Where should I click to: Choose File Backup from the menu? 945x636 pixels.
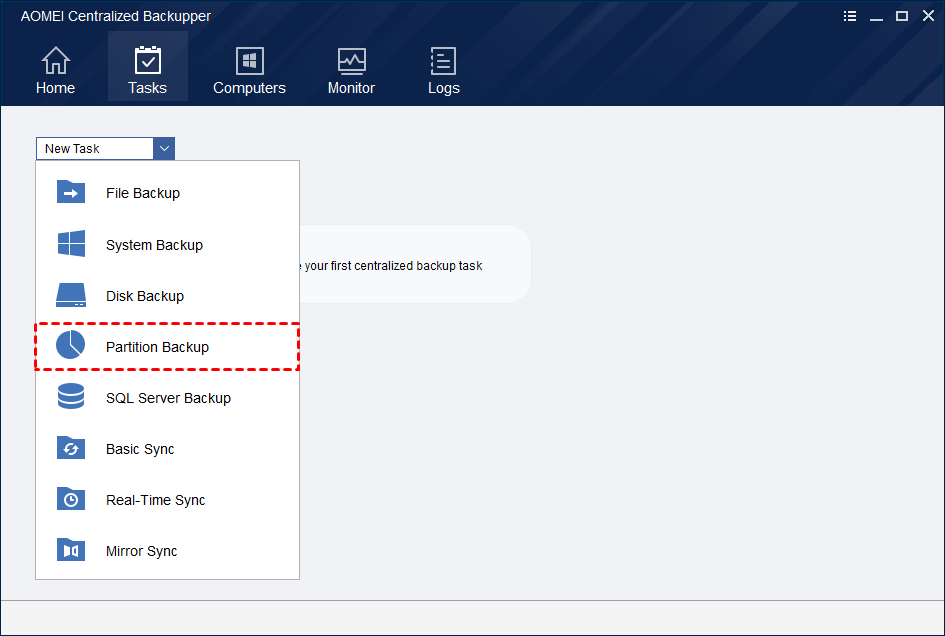pyautogui.click(x=168, y=193)
